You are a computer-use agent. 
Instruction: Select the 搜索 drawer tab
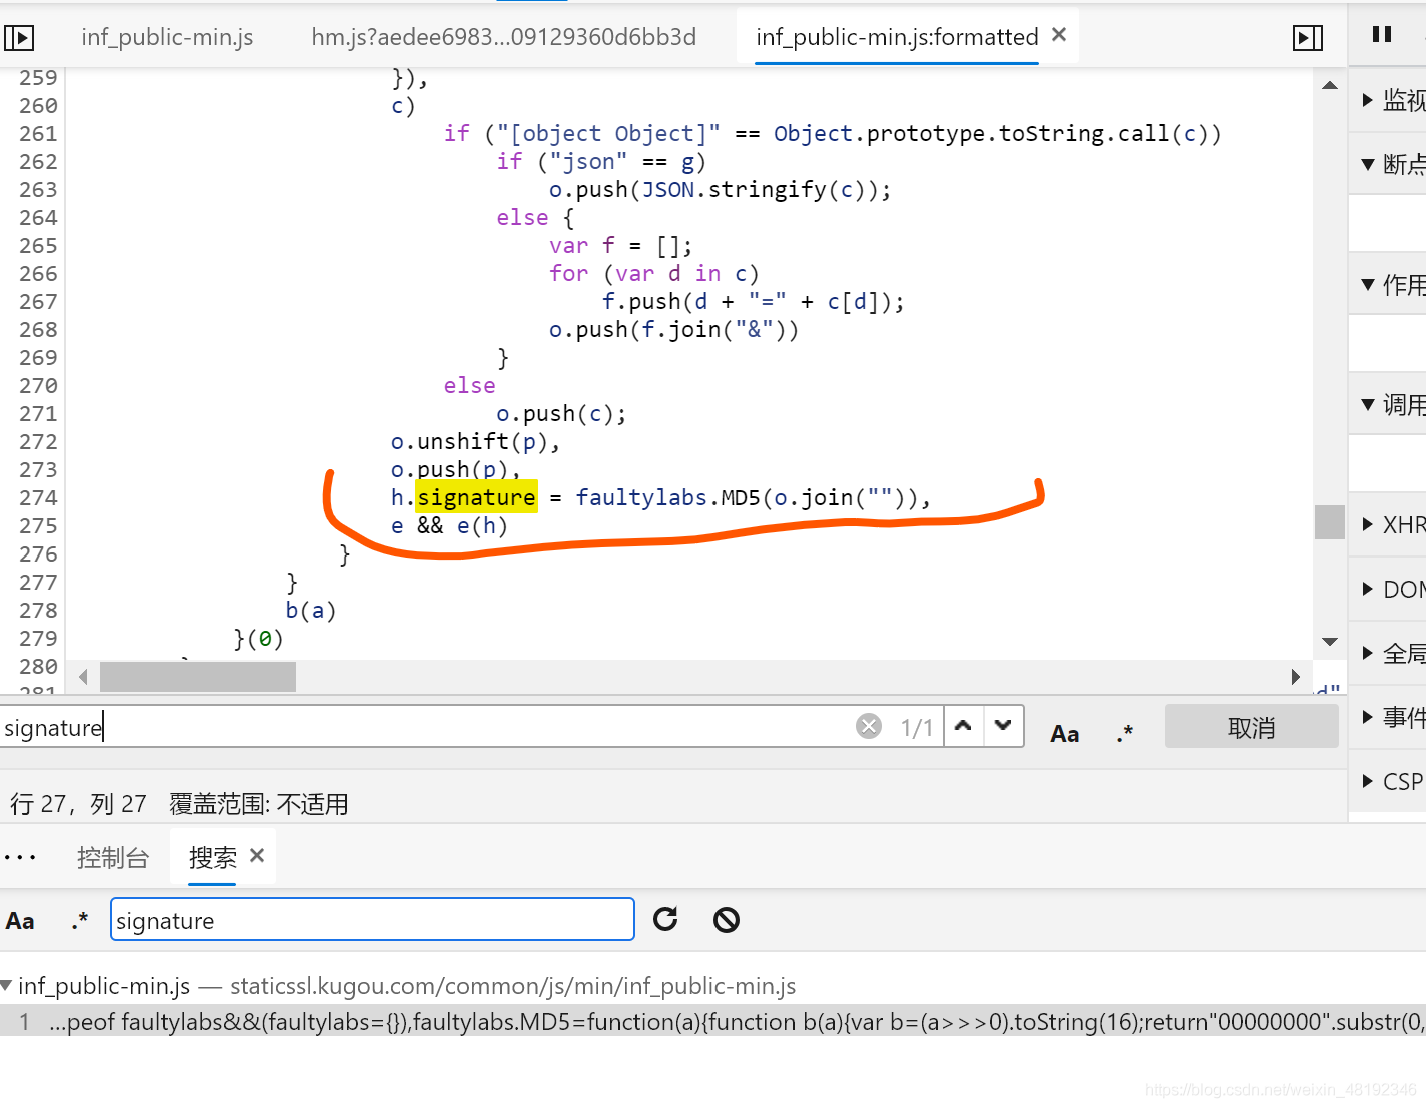click(x=212, y=857)
